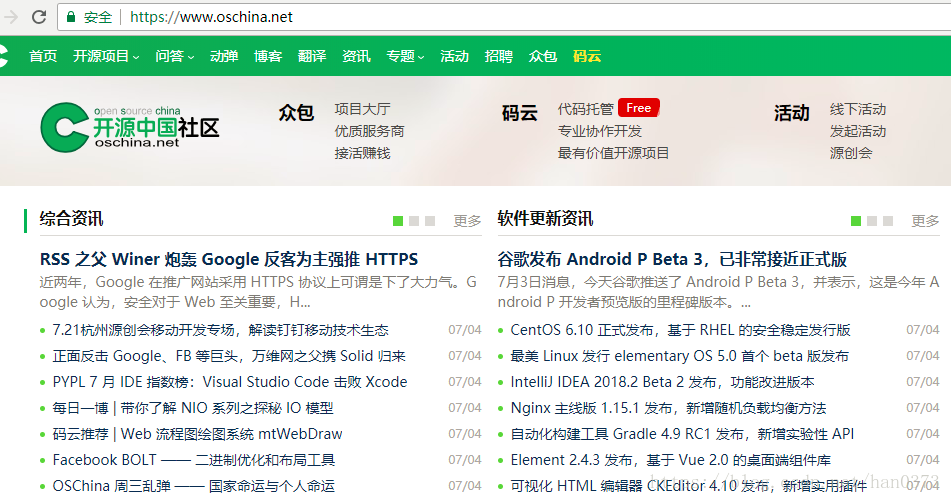Open the article 最美 Linux 发行 elementary OS 5.0
This screenshot has height=502, width=951.
coord(679,356)
